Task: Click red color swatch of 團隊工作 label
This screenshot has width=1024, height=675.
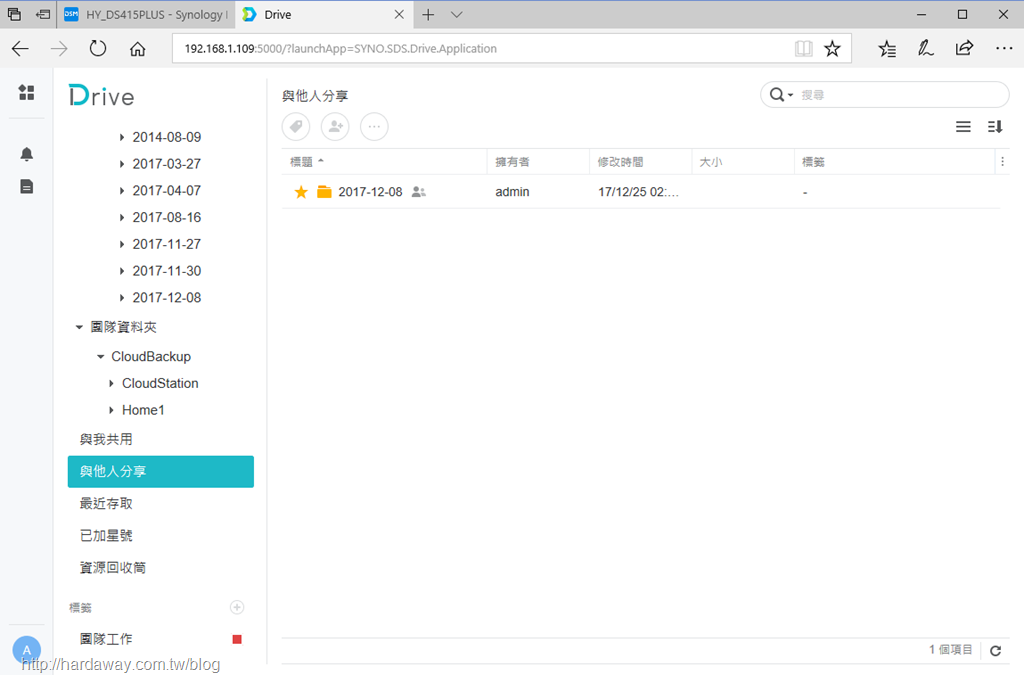Action: pyautogui.click(x=237, y=639)
